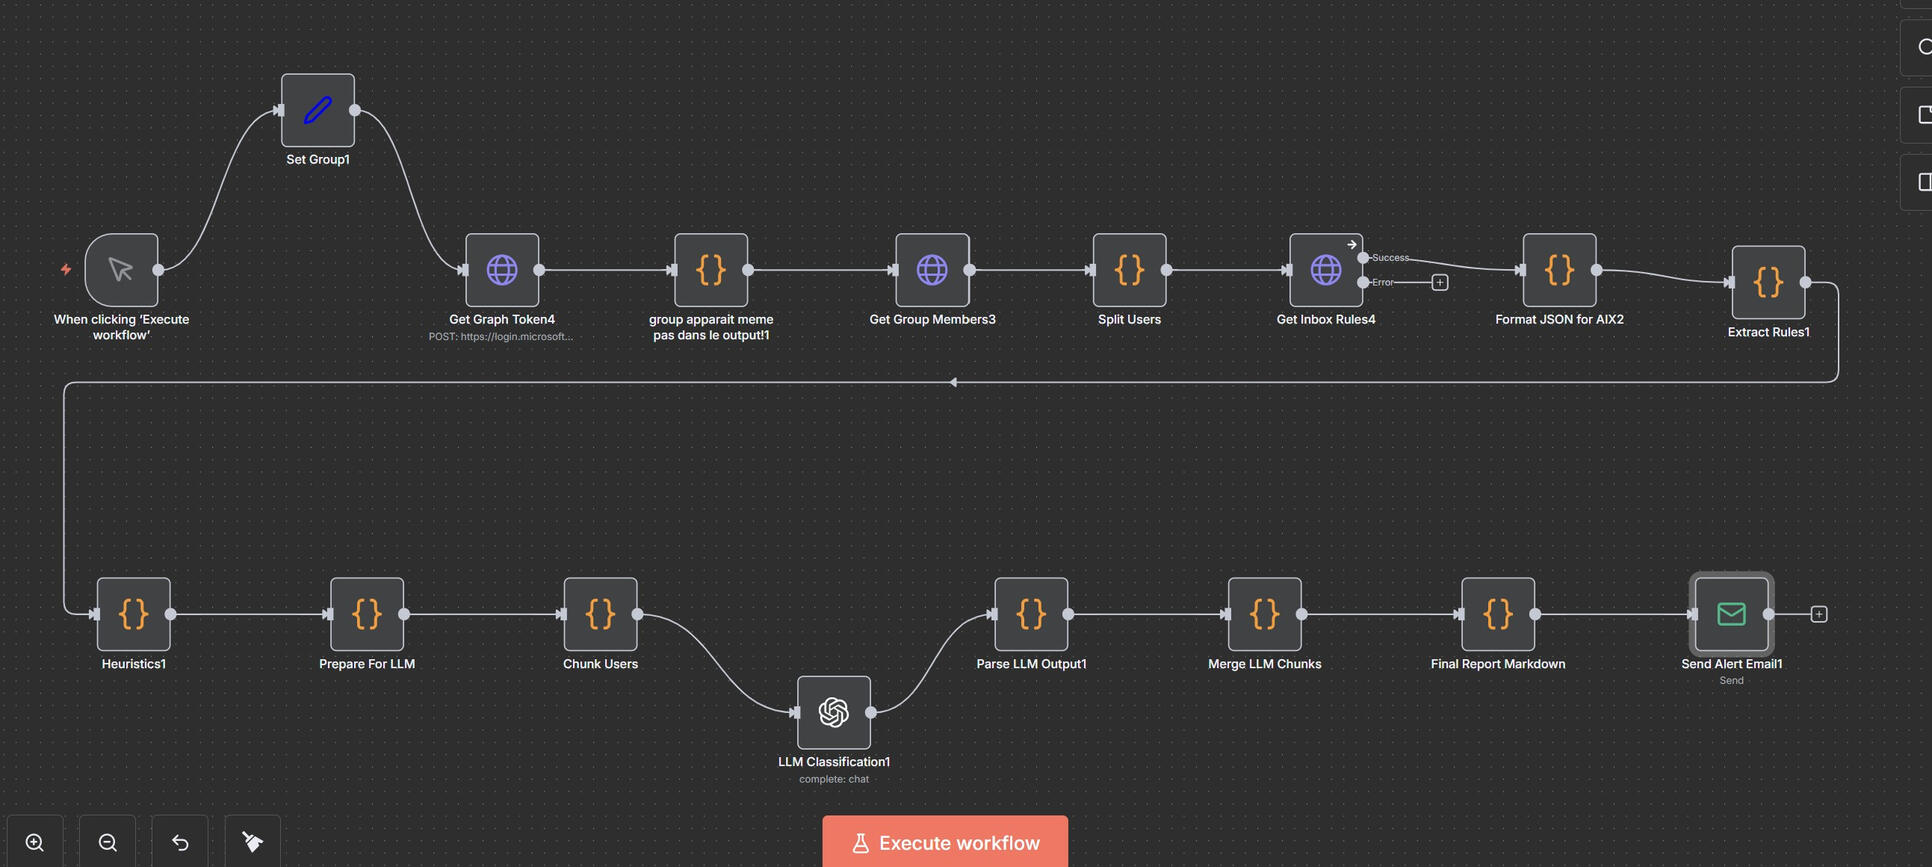Viewport: 1932px width, 867px height.
Task: Click the undo arrow canvas control
Action: (x=180, y=842)
